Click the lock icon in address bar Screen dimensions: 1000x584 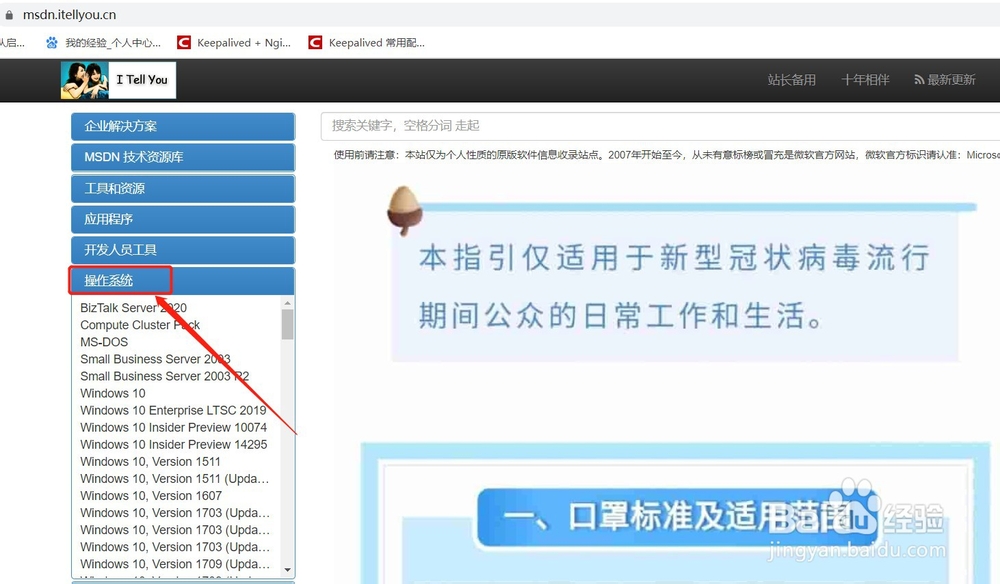pos(9,15)
